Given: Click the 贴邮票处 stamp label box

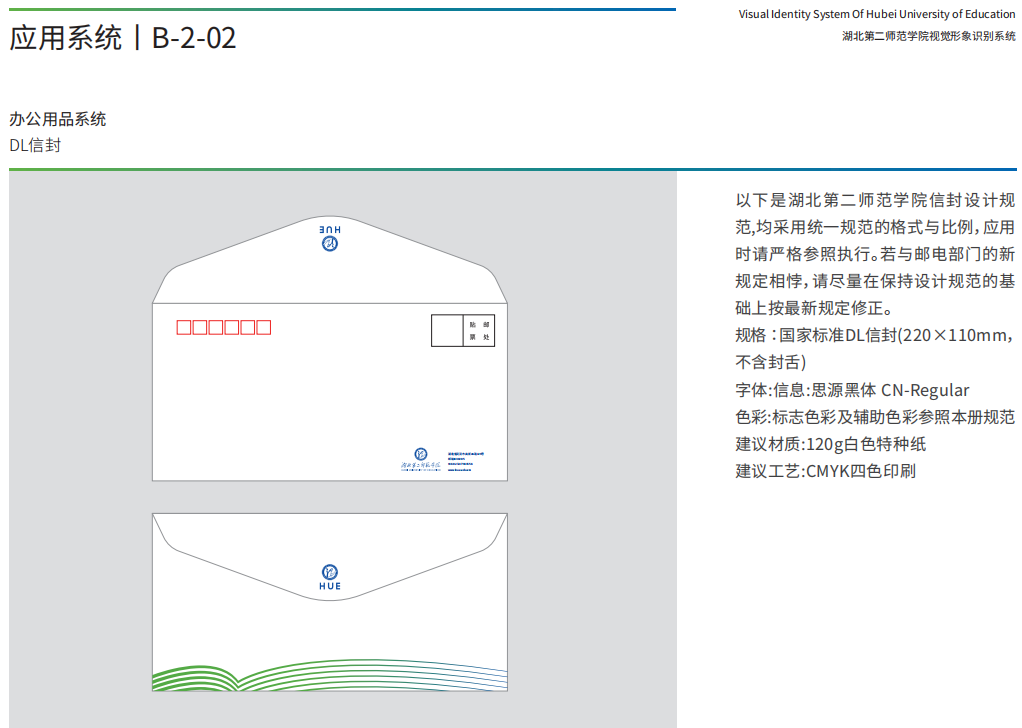Looking at the screenshot, I should [x=480, y=331].
